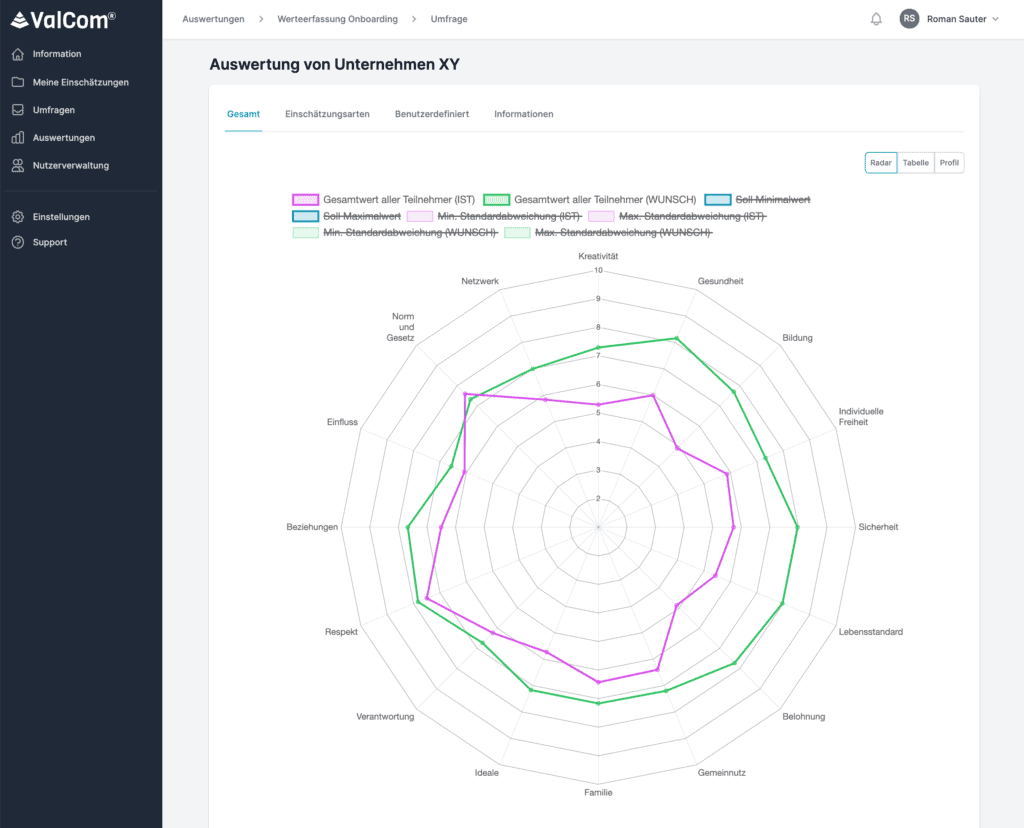The height and width of the screenshot is (828, 1024).
Task: Select the Profil view button
Action: (949, 163)
